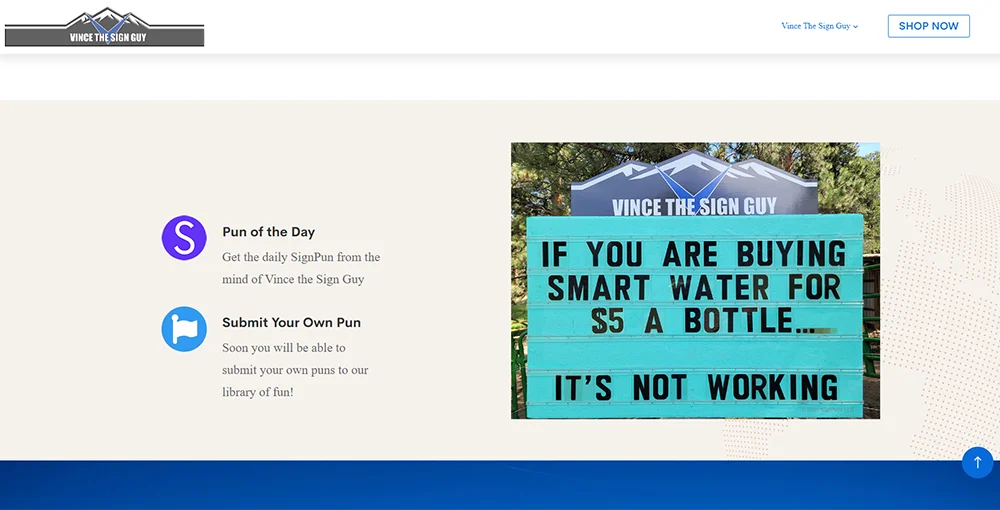
Task: Click the Submit Your Own Pun heading
Action: click(x=291, y=323)
